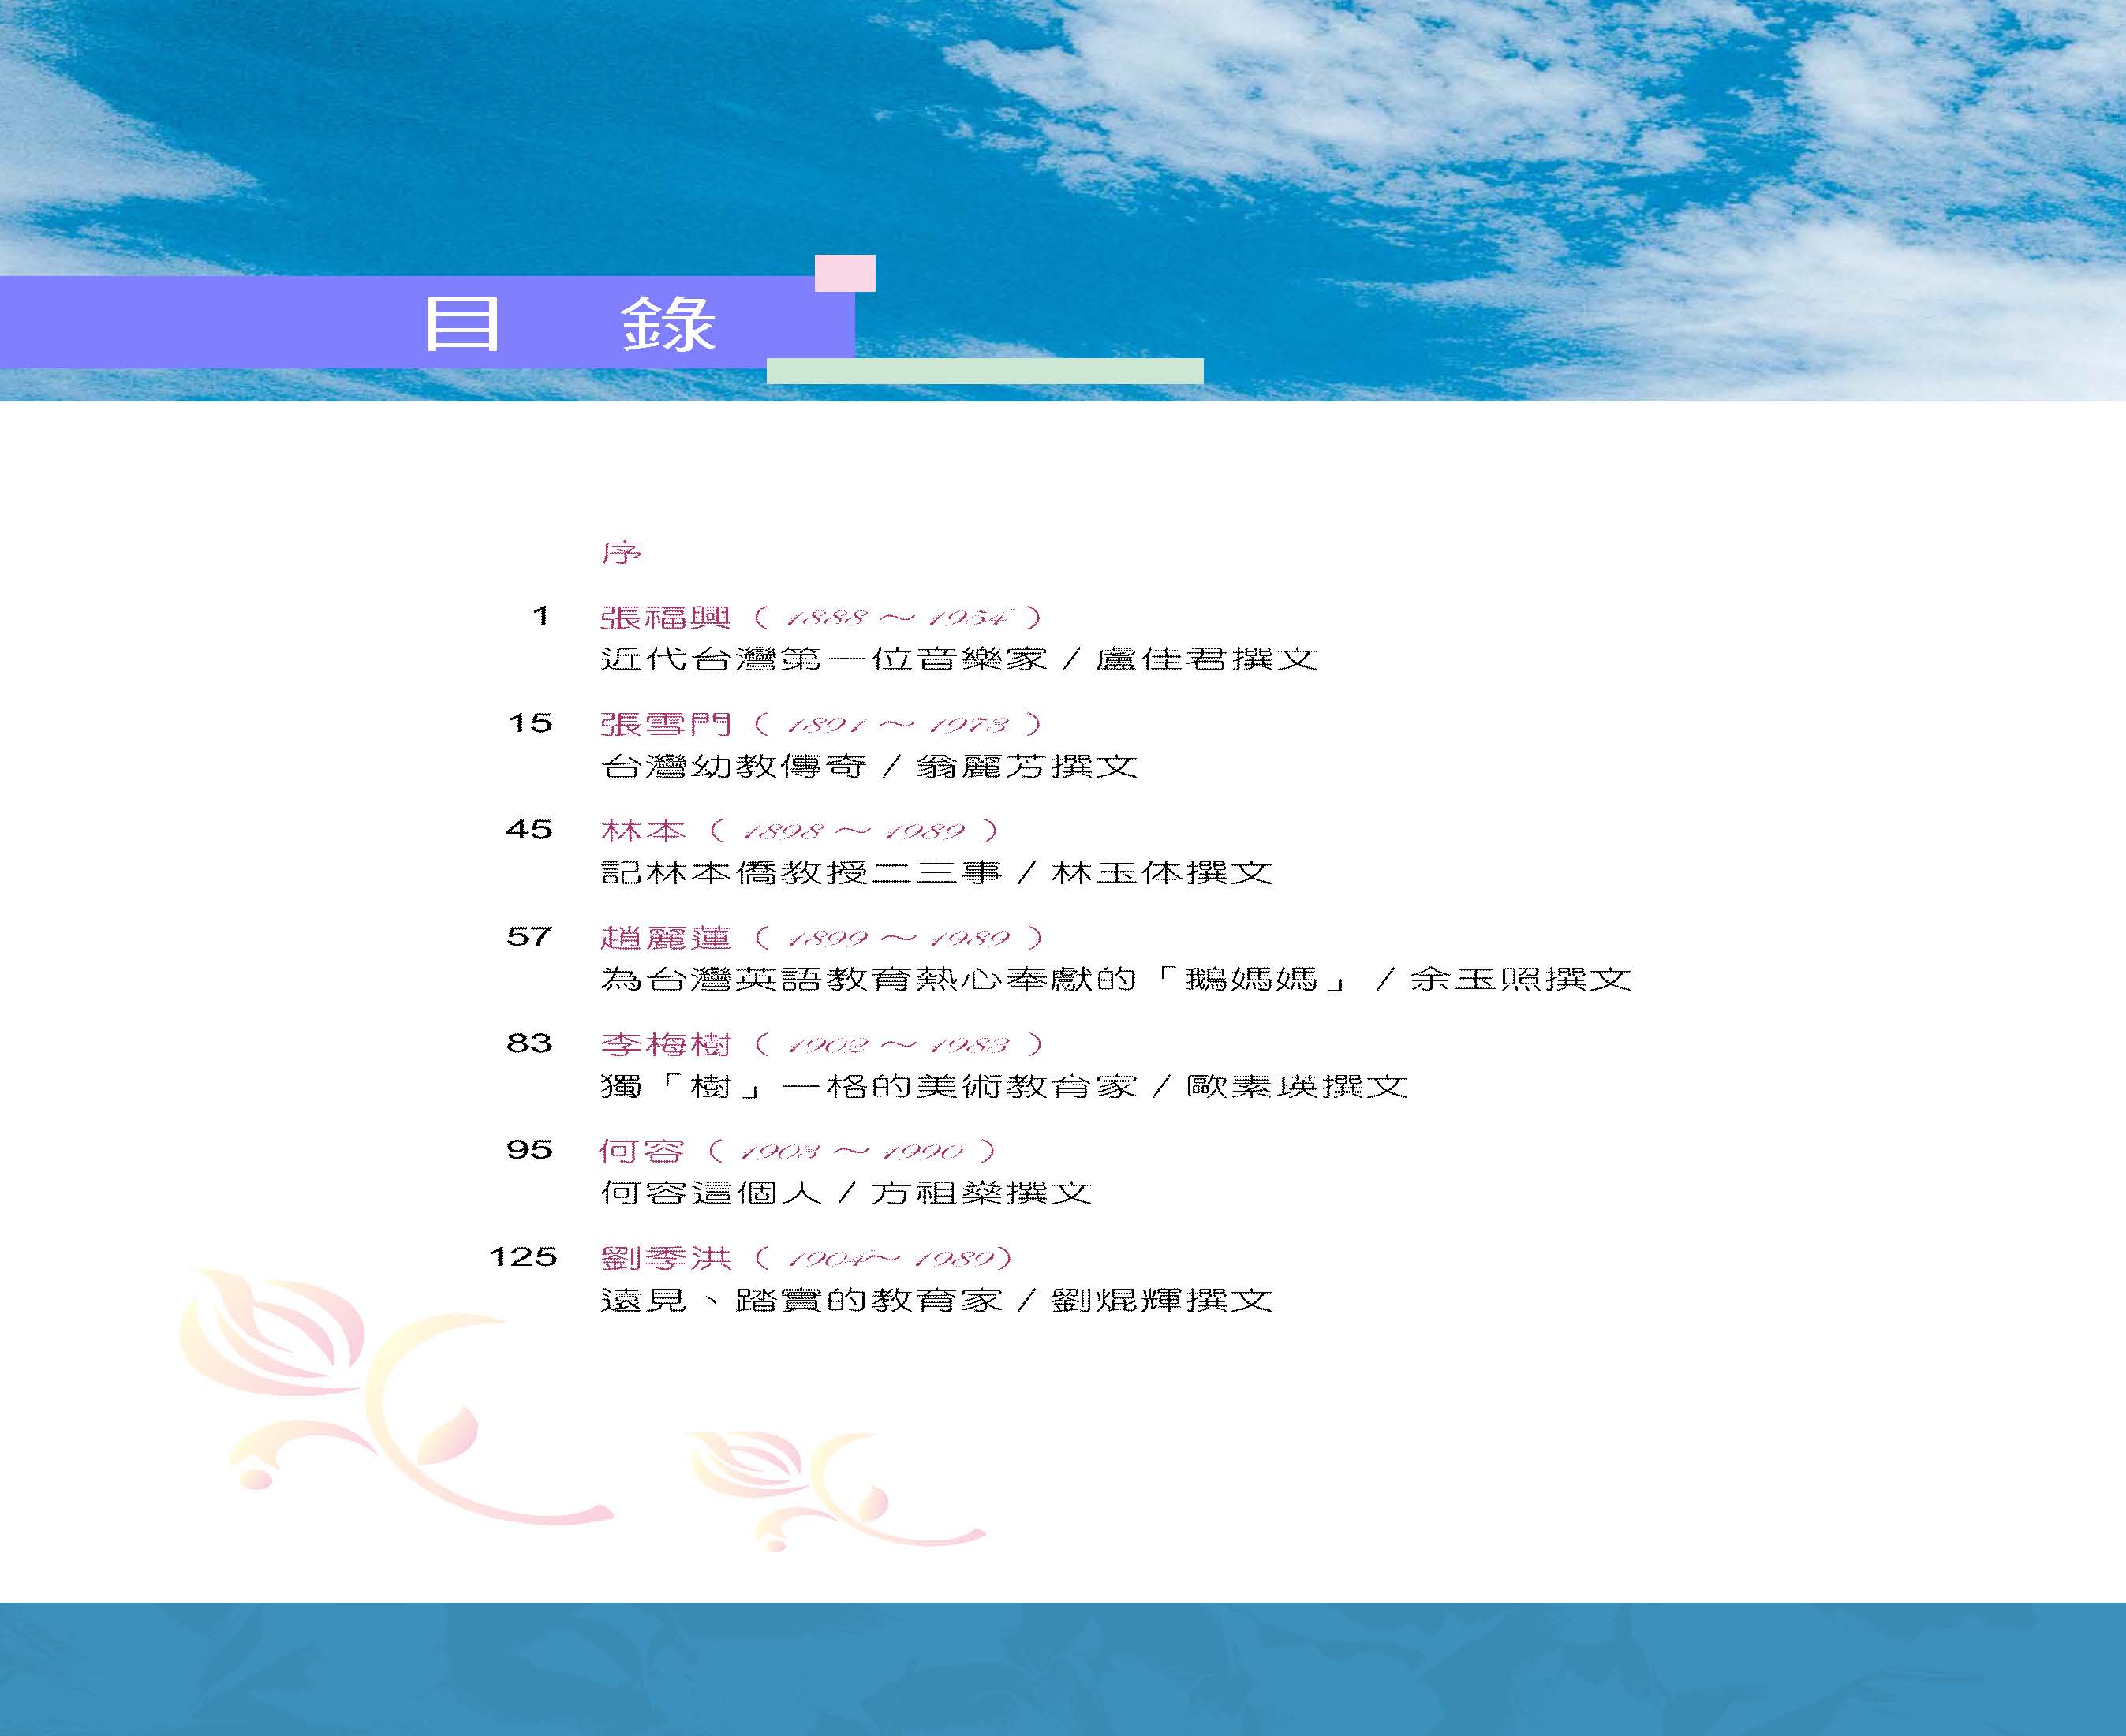The height and width of the screenshot is (1736, 2126).
Task: Select the 張雪門 chapter heading
Action: pos(665,724)
